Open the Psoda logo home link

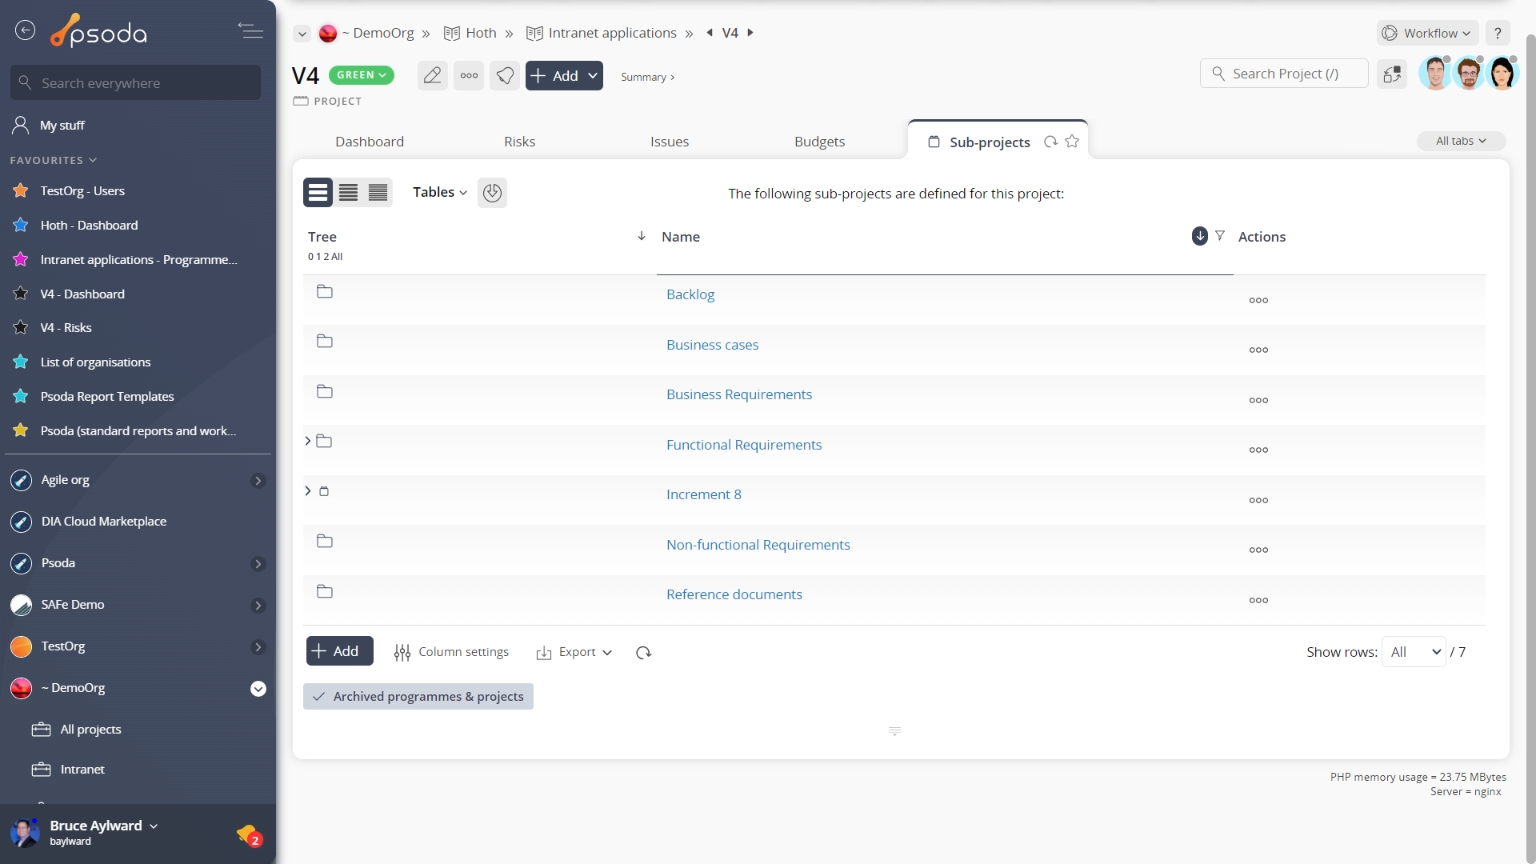[x=99, y=32]
